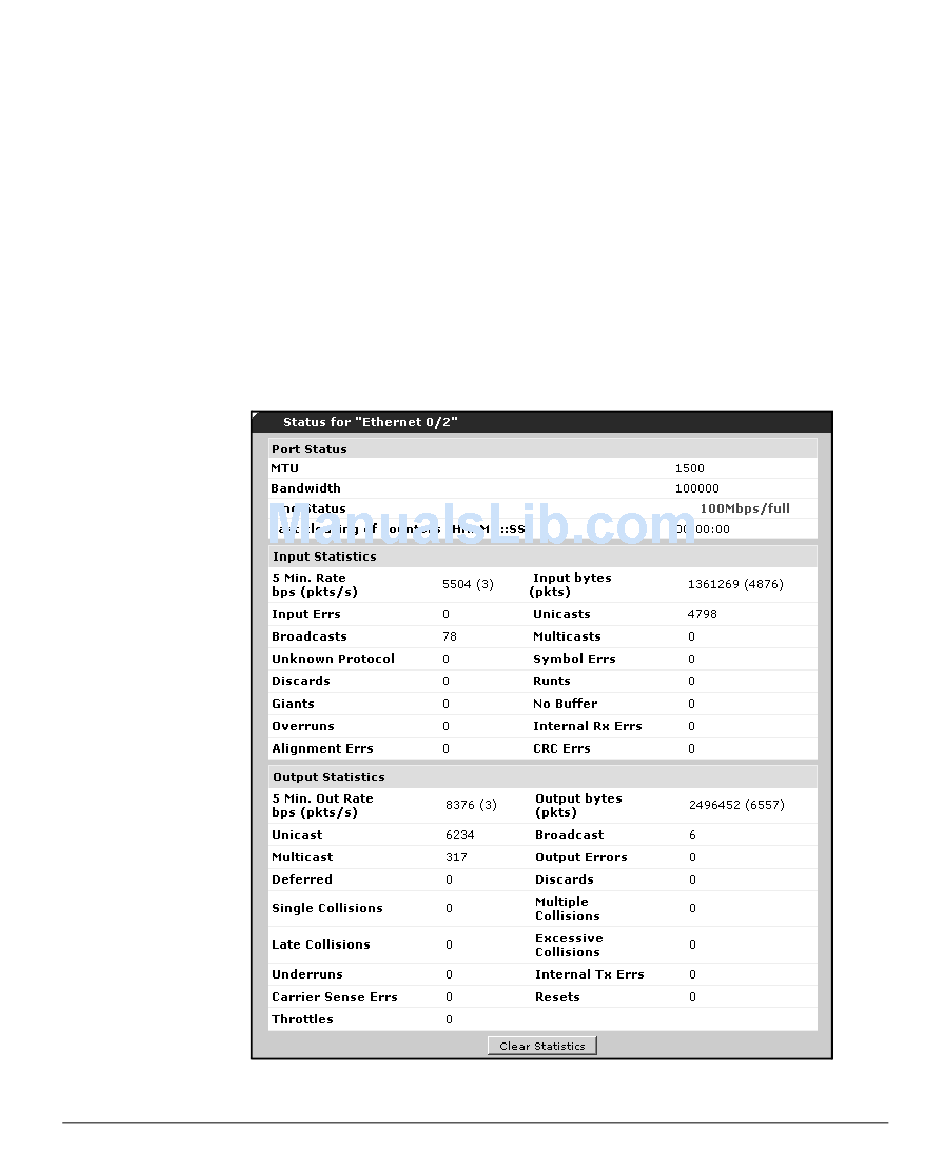Image resolution: width=950 pixels, height=1157 pixels.
Task: Click the Discards label in Input Statistics
Action: (301, 681)
